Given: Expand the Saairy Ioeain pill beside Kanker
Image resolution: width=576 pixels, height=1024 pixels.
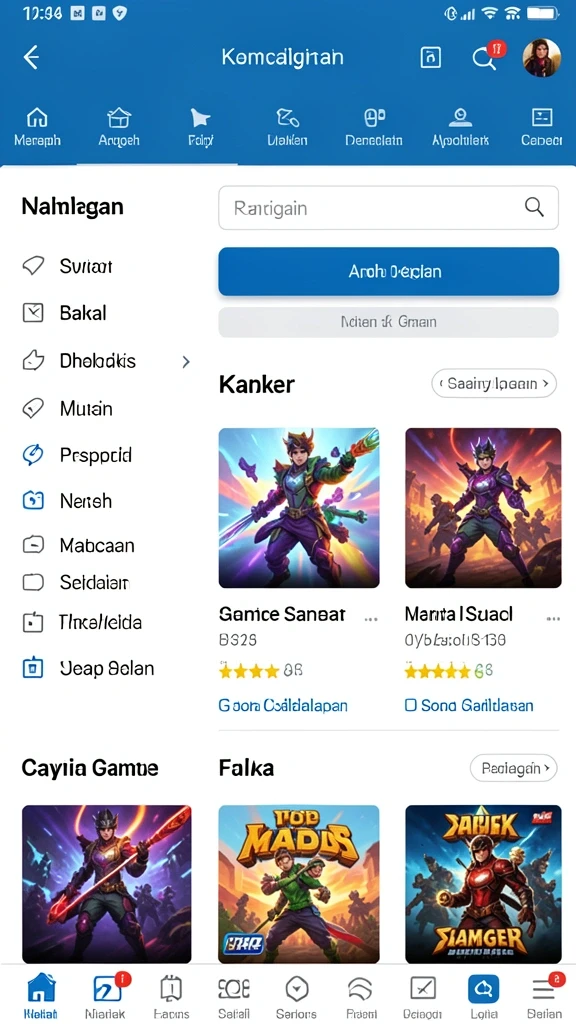Looking at the screenshot, I should tap(494, 383).
